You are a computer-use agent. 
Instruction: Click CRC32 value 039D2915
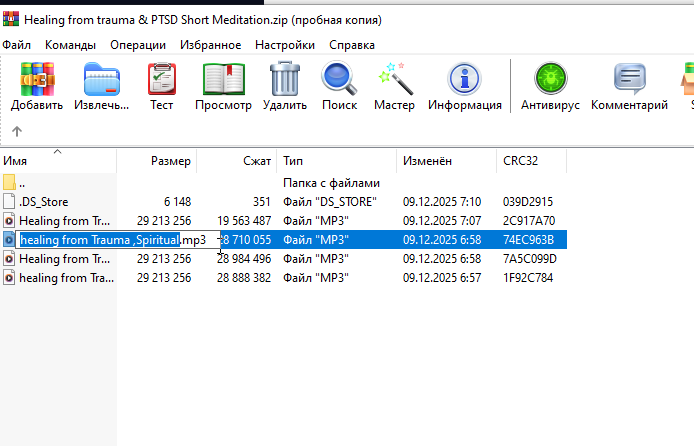pos(528,202)
